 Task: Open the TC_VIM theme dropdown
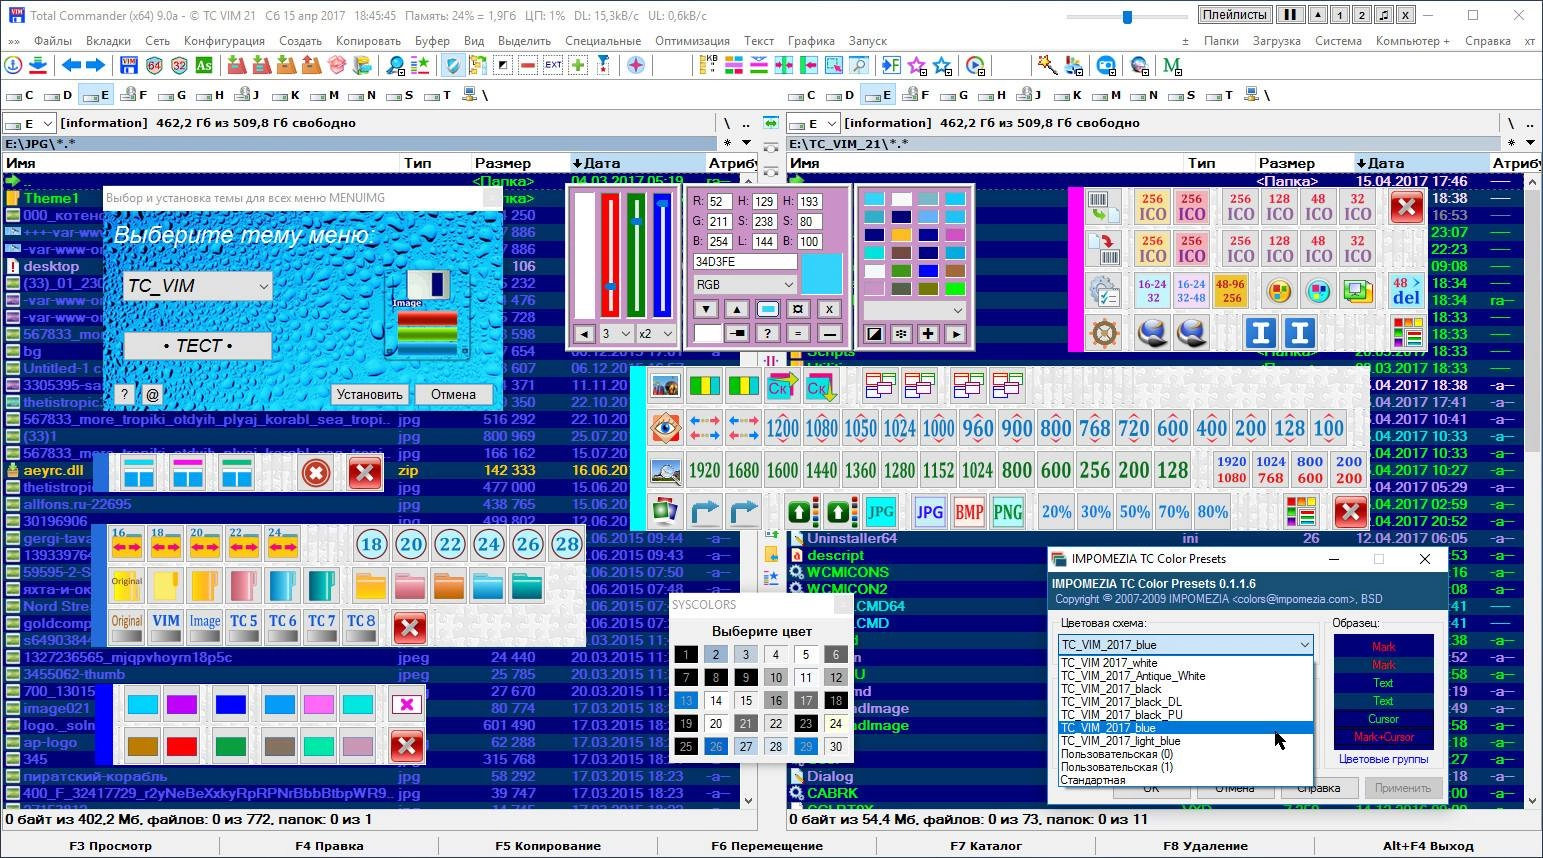point(198,286)
